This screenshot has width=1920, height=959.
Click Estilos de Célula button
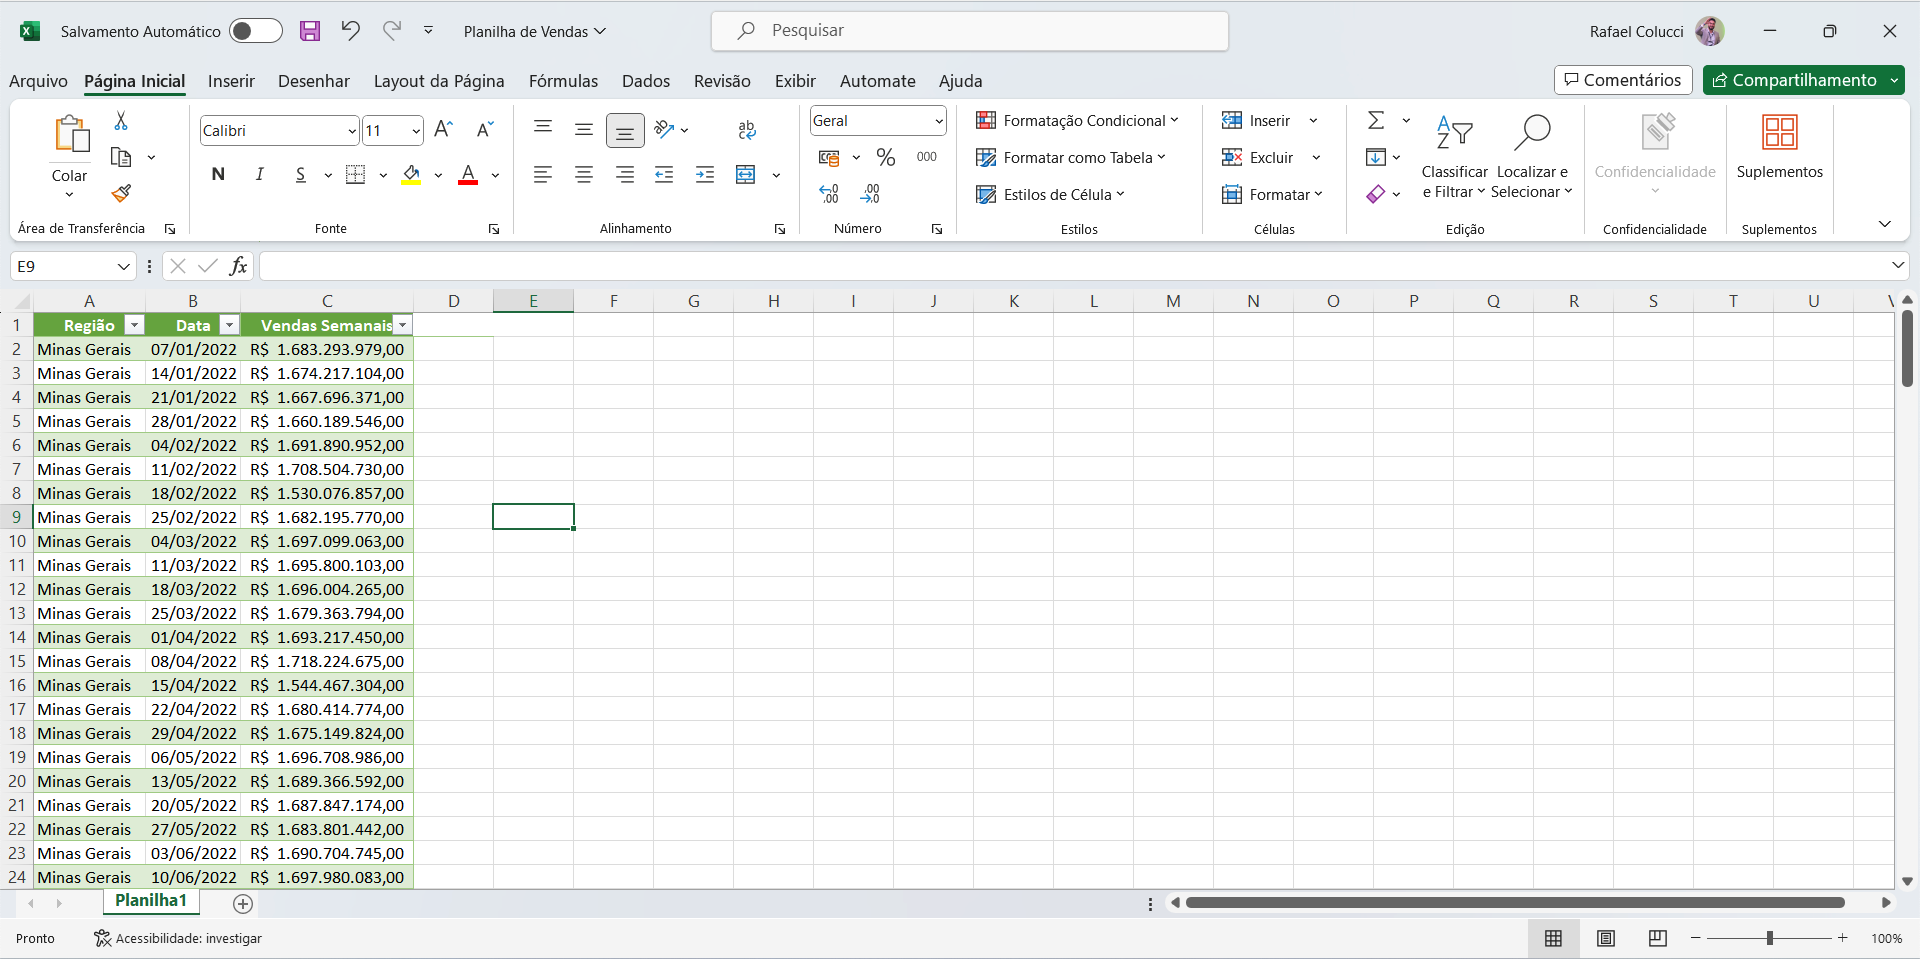coord(1050,195)
